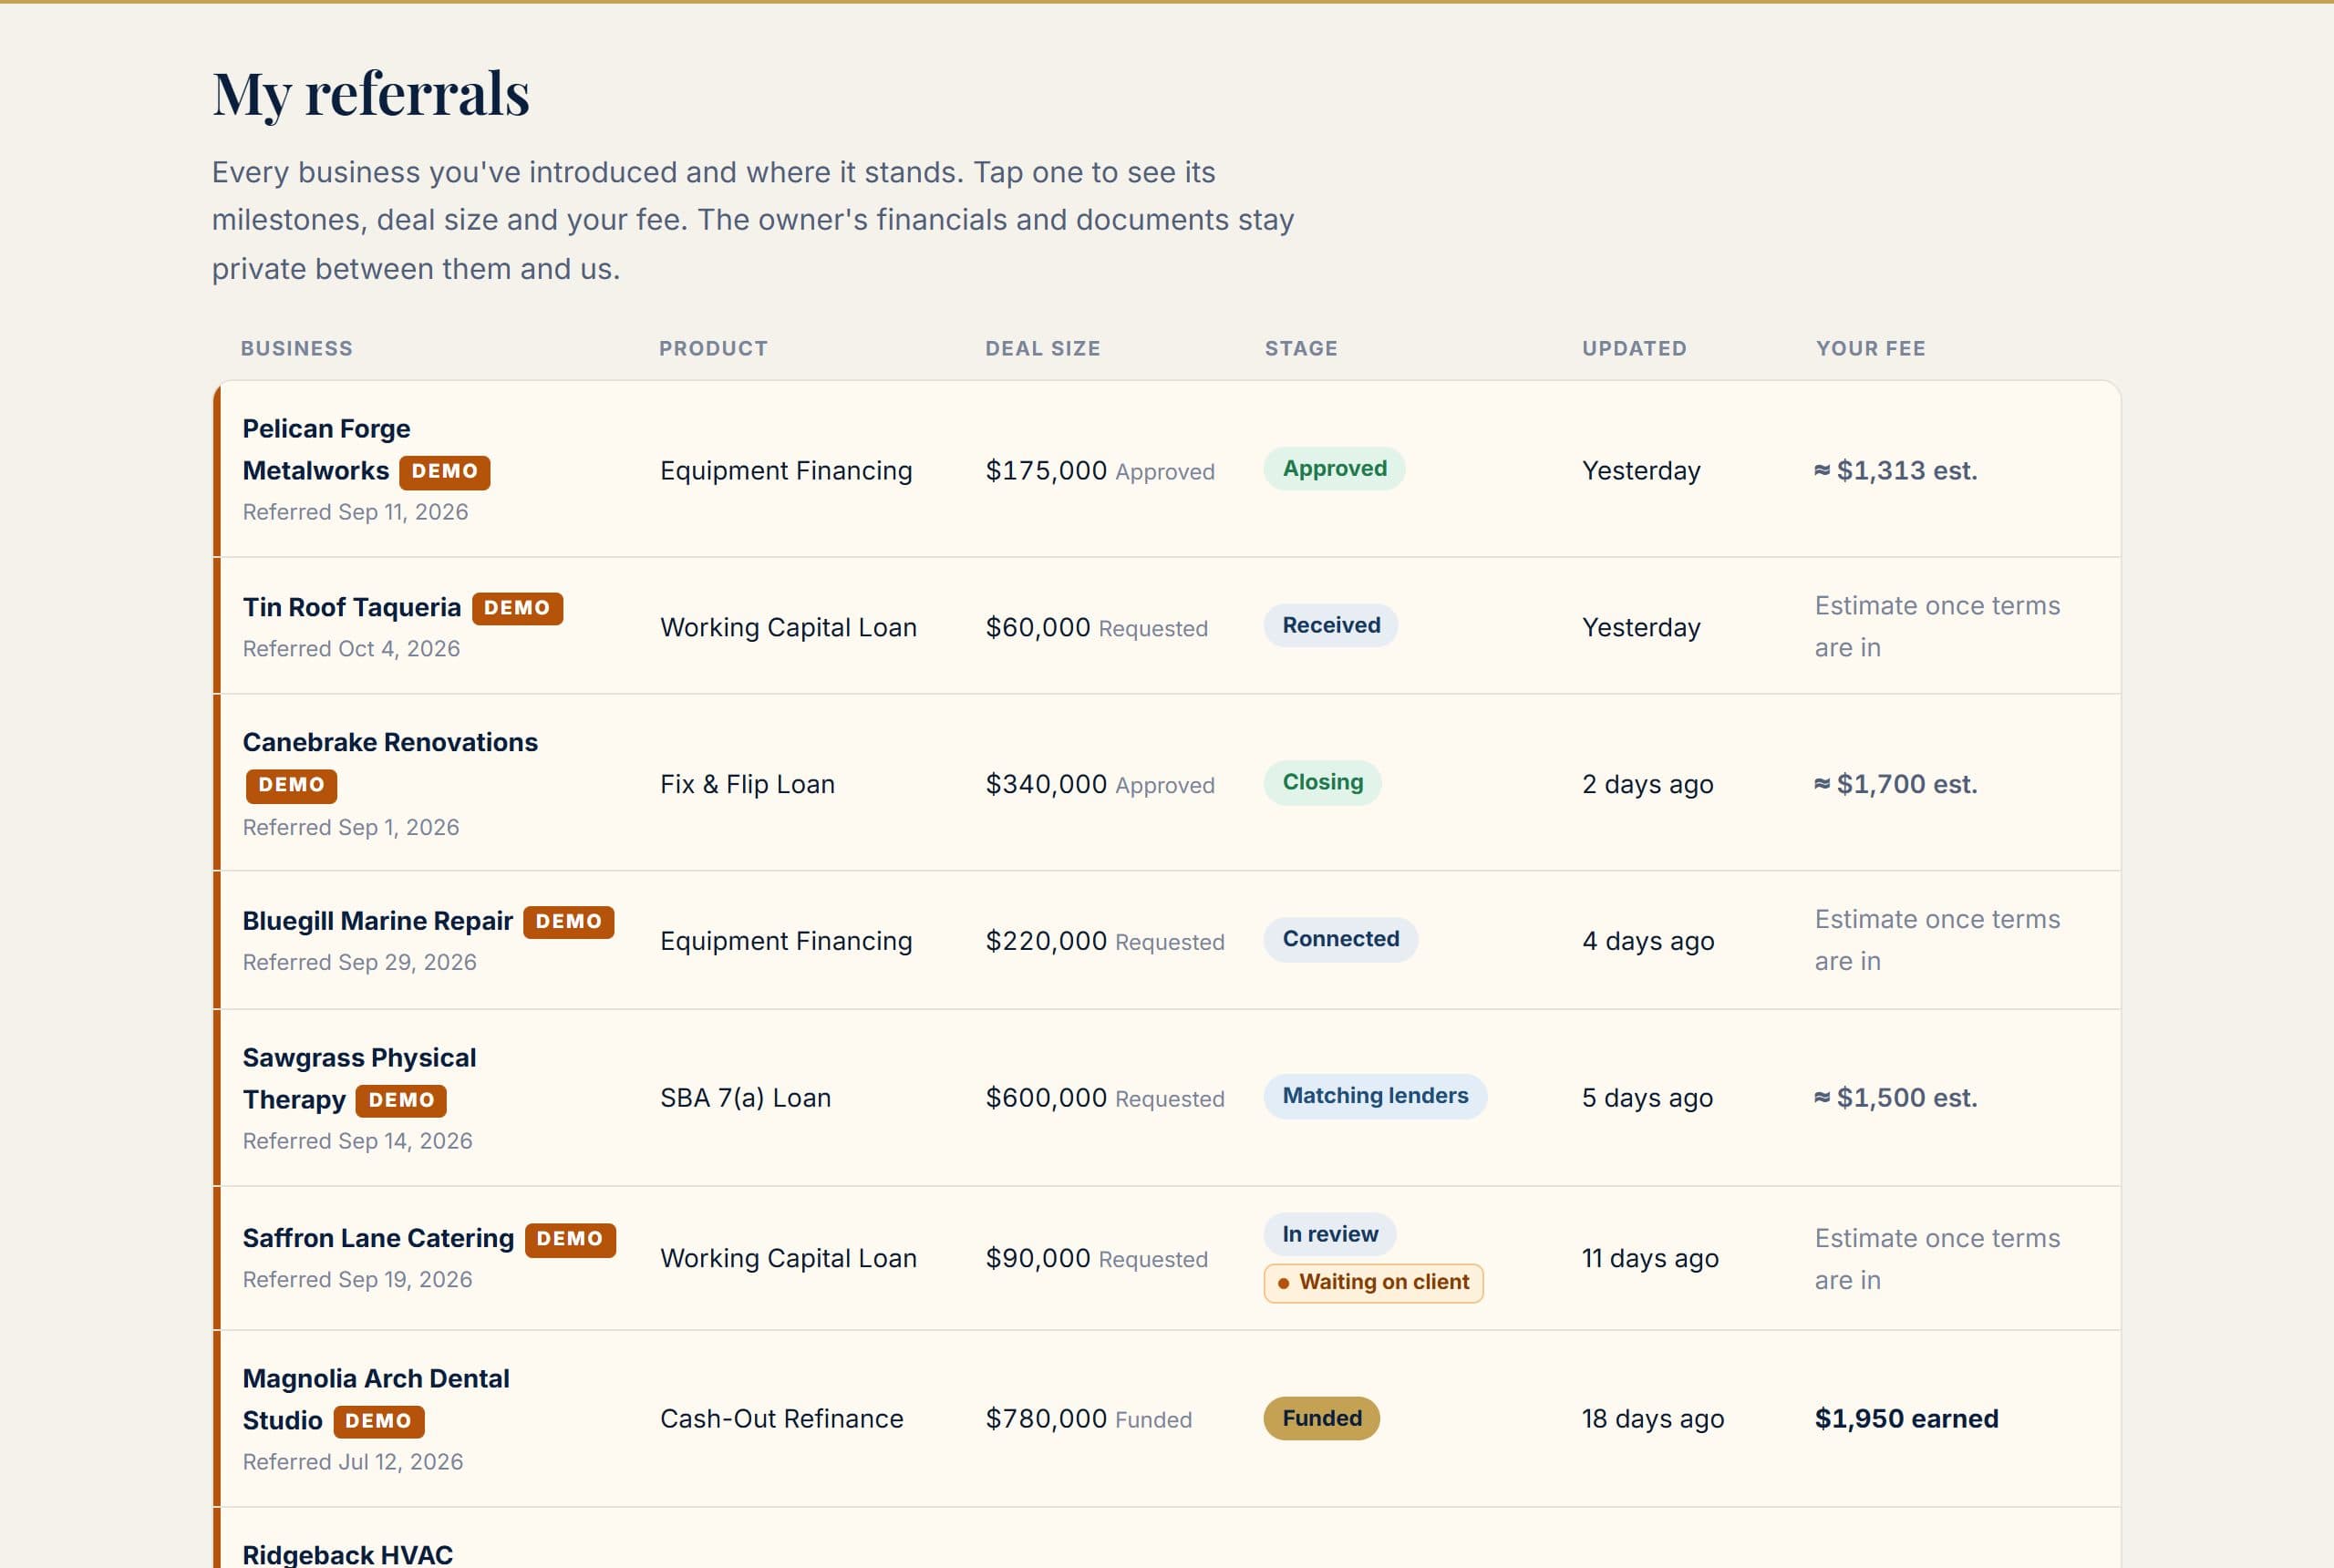Open the Canebrake Renovations referral
Viewport: 2334px width, 1568px height.
[x=1167, y=783]
